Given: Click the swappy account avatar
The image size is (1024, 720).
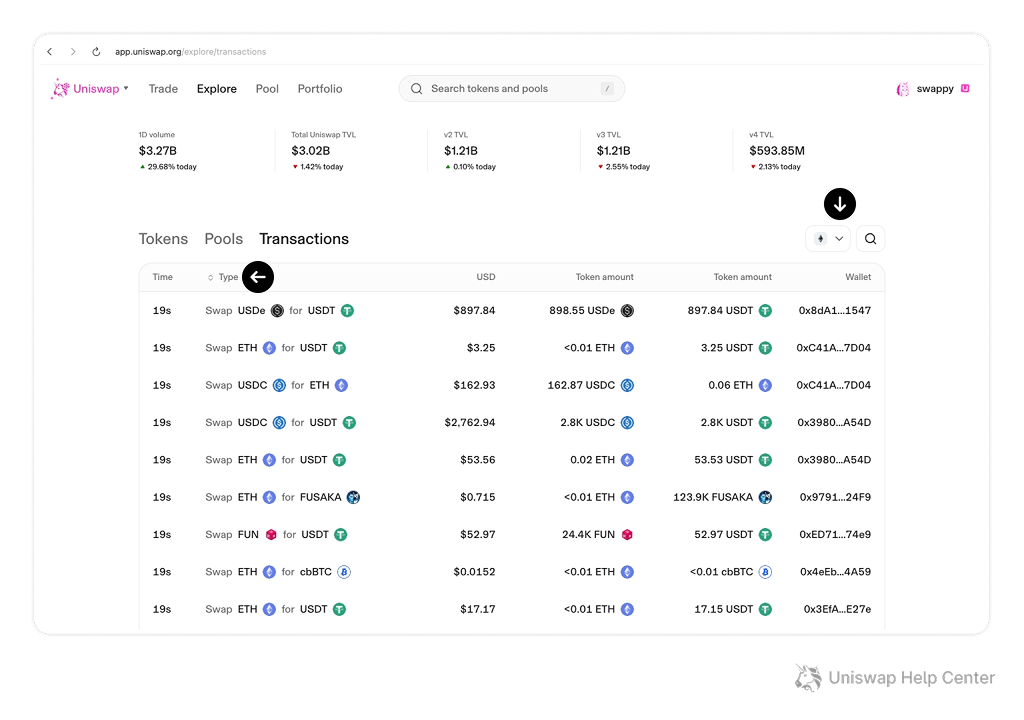Looking at the screenshot, I should 903,89.
